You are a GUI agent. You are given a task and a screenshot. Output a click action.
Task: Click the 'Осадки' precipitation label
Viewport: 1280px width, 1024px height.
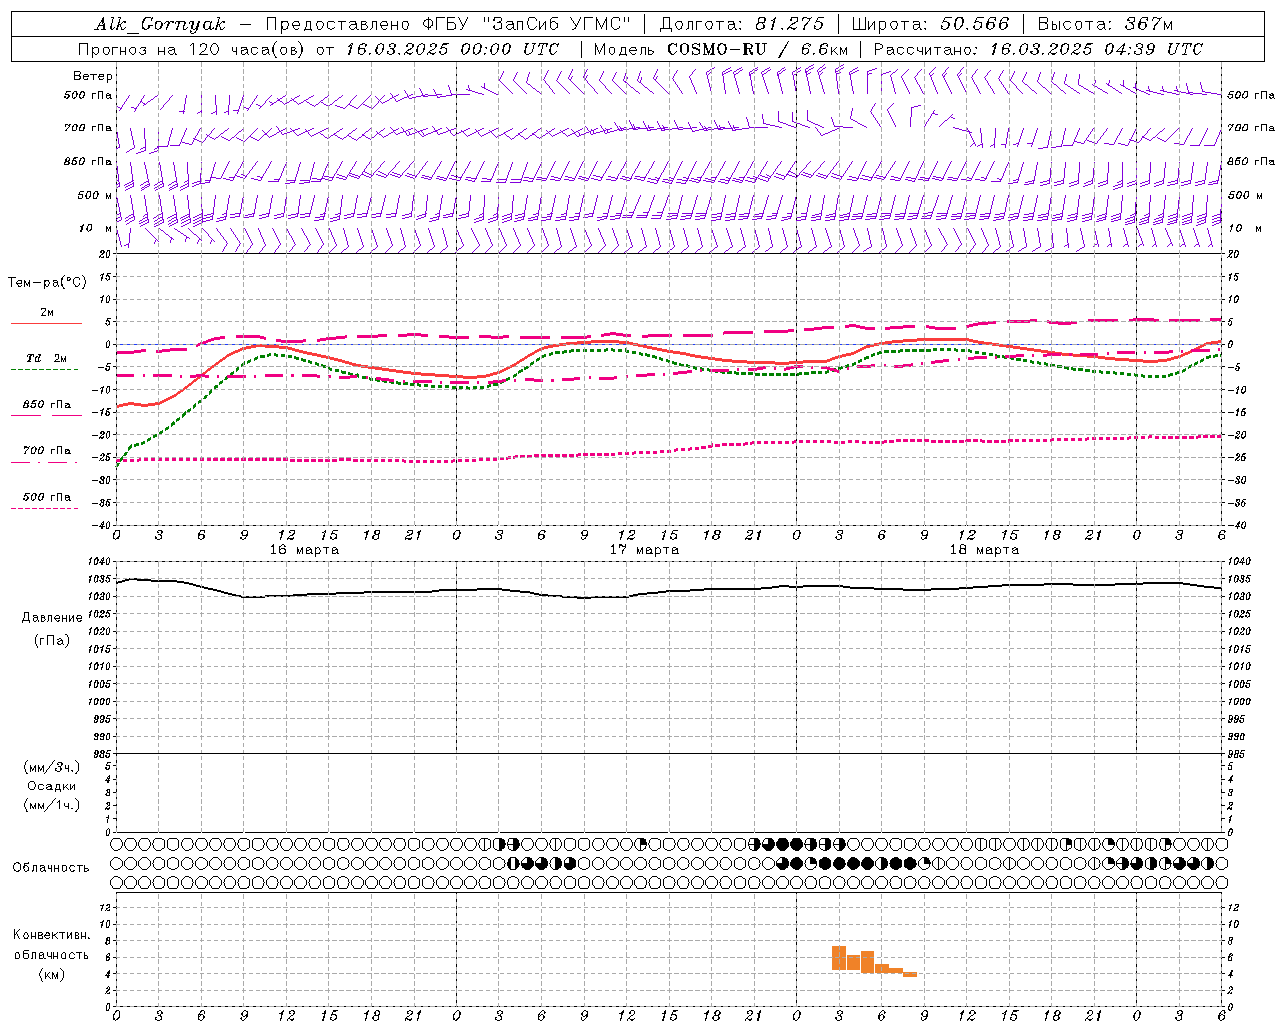click(52, 786)
